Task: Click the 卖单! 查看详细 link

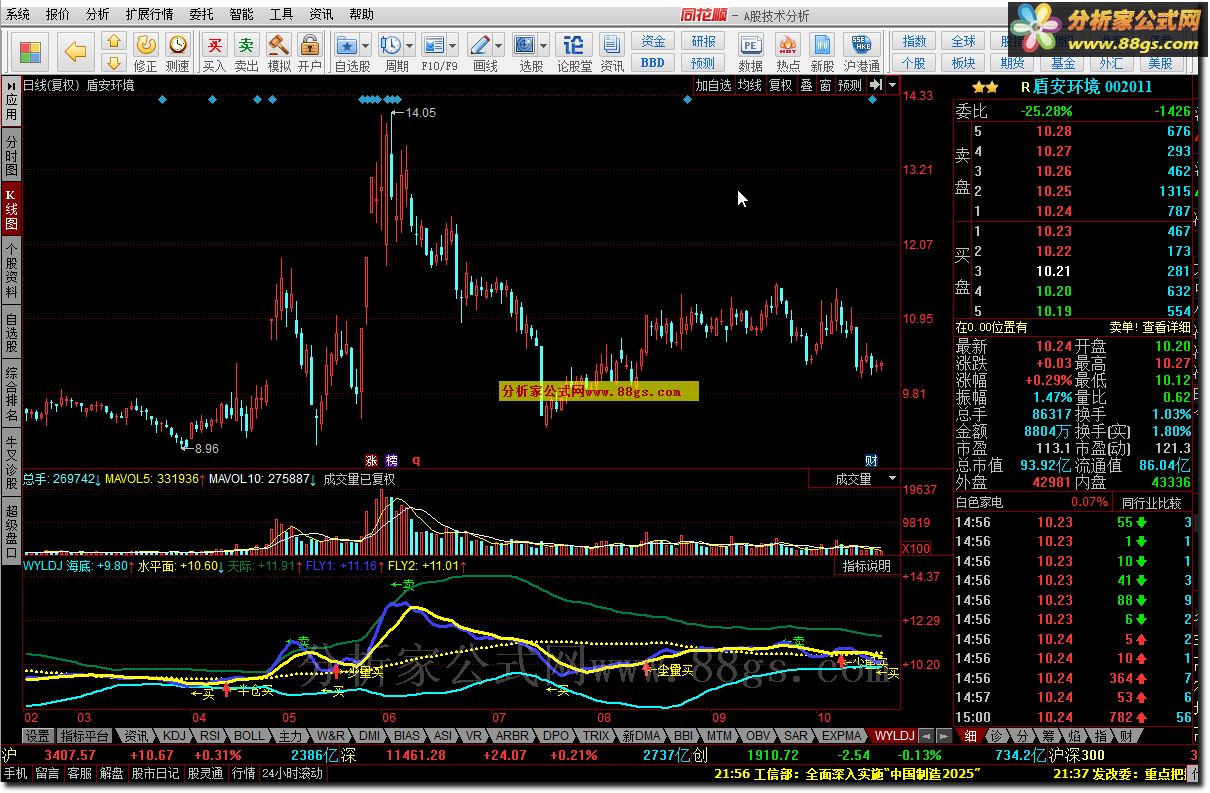Action: point(1149,327)
